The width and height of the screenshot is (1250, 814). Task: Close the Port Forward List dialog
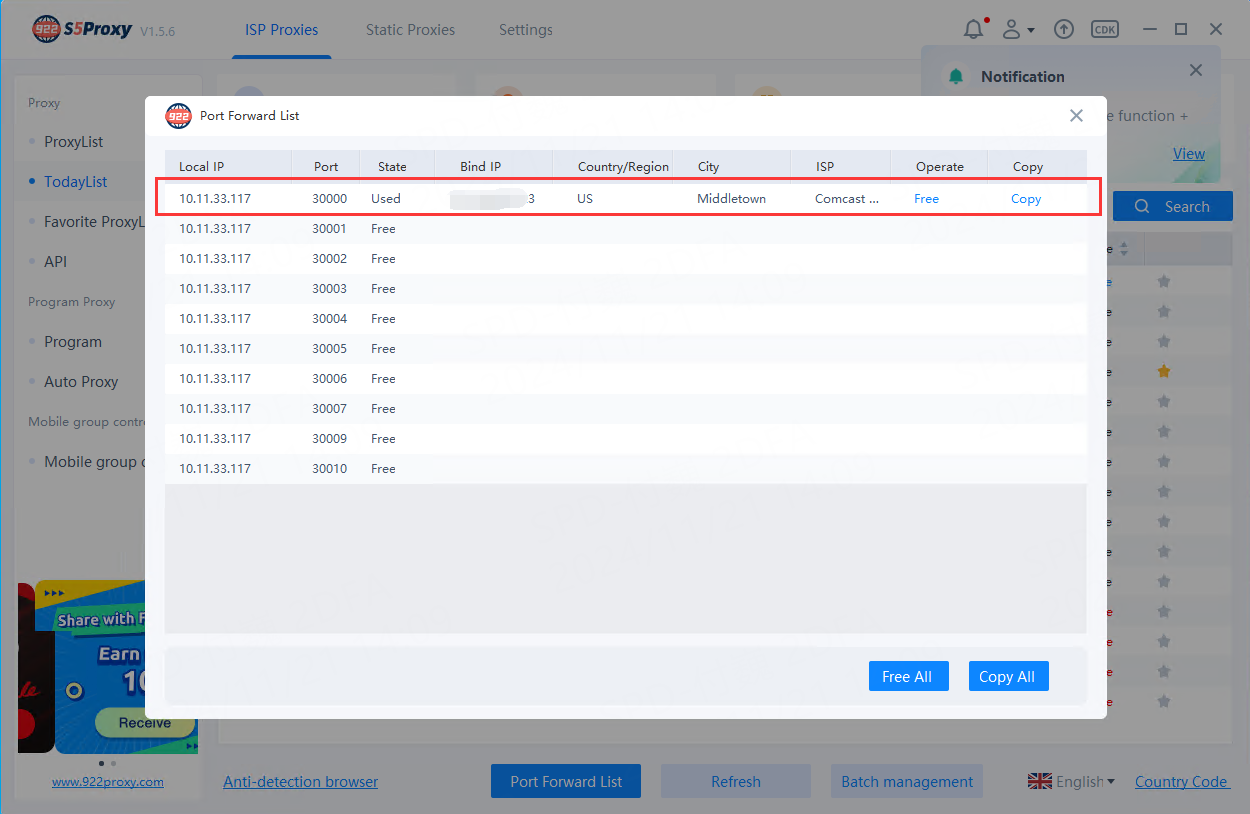[x=1076, y=116]
